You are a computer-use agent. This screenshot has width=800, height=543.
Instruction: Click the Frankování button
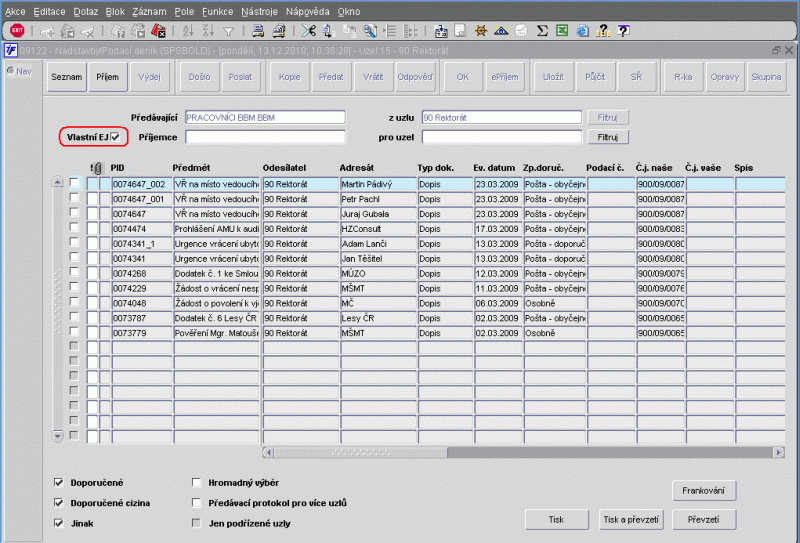click(x=704, y=490)
